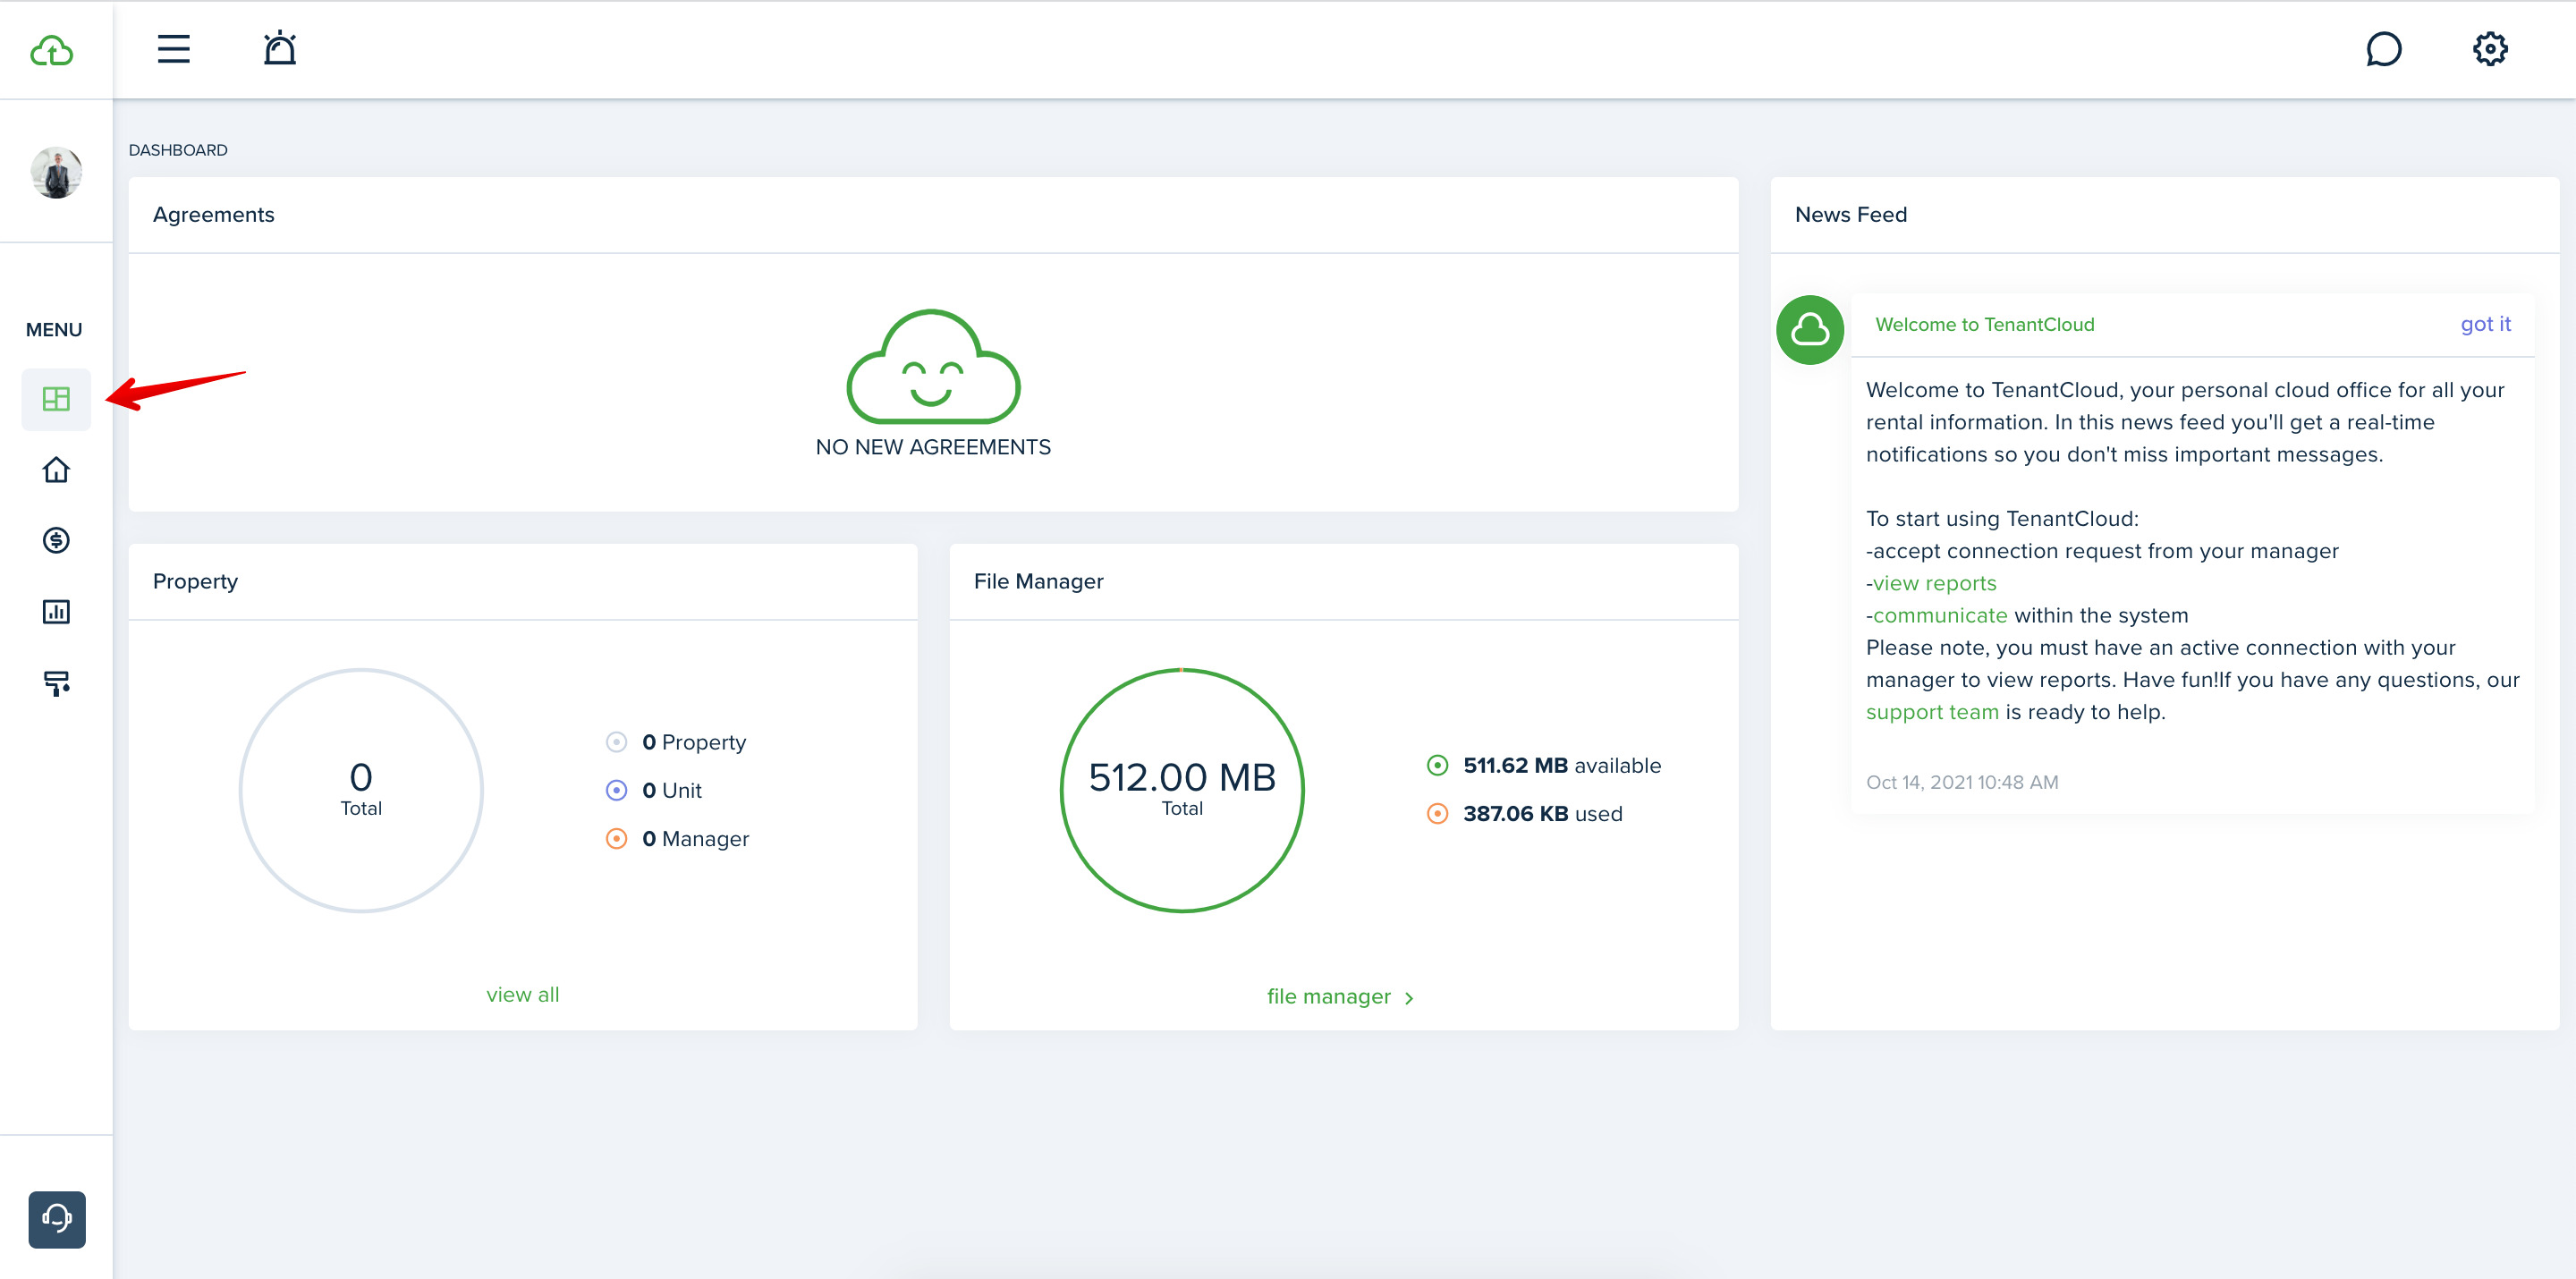
Task: Click the Agreements panel heading
Action: pos(213,214)
